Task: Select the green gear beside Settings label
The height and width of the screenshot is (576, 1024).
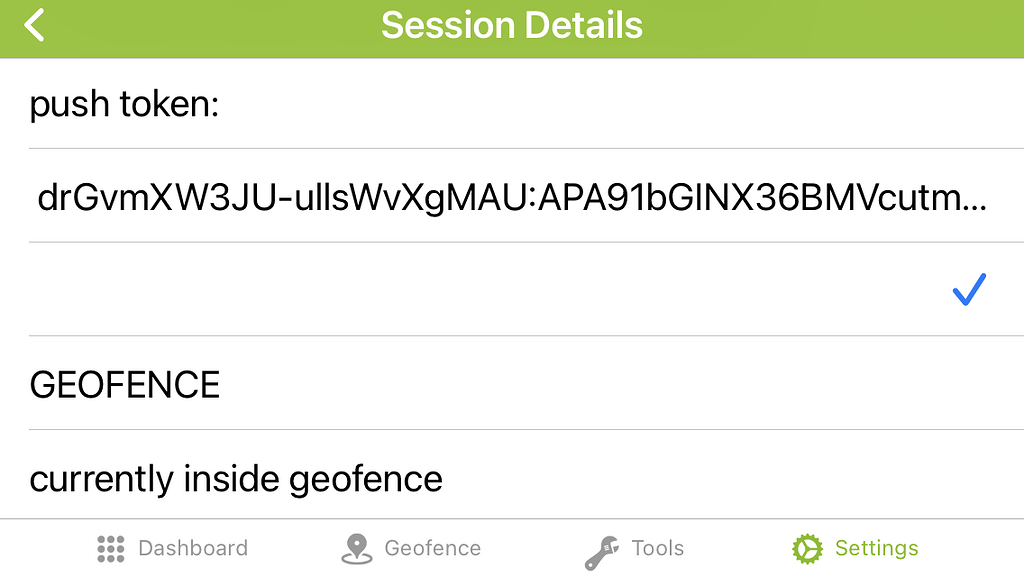Action: point(806,548)
